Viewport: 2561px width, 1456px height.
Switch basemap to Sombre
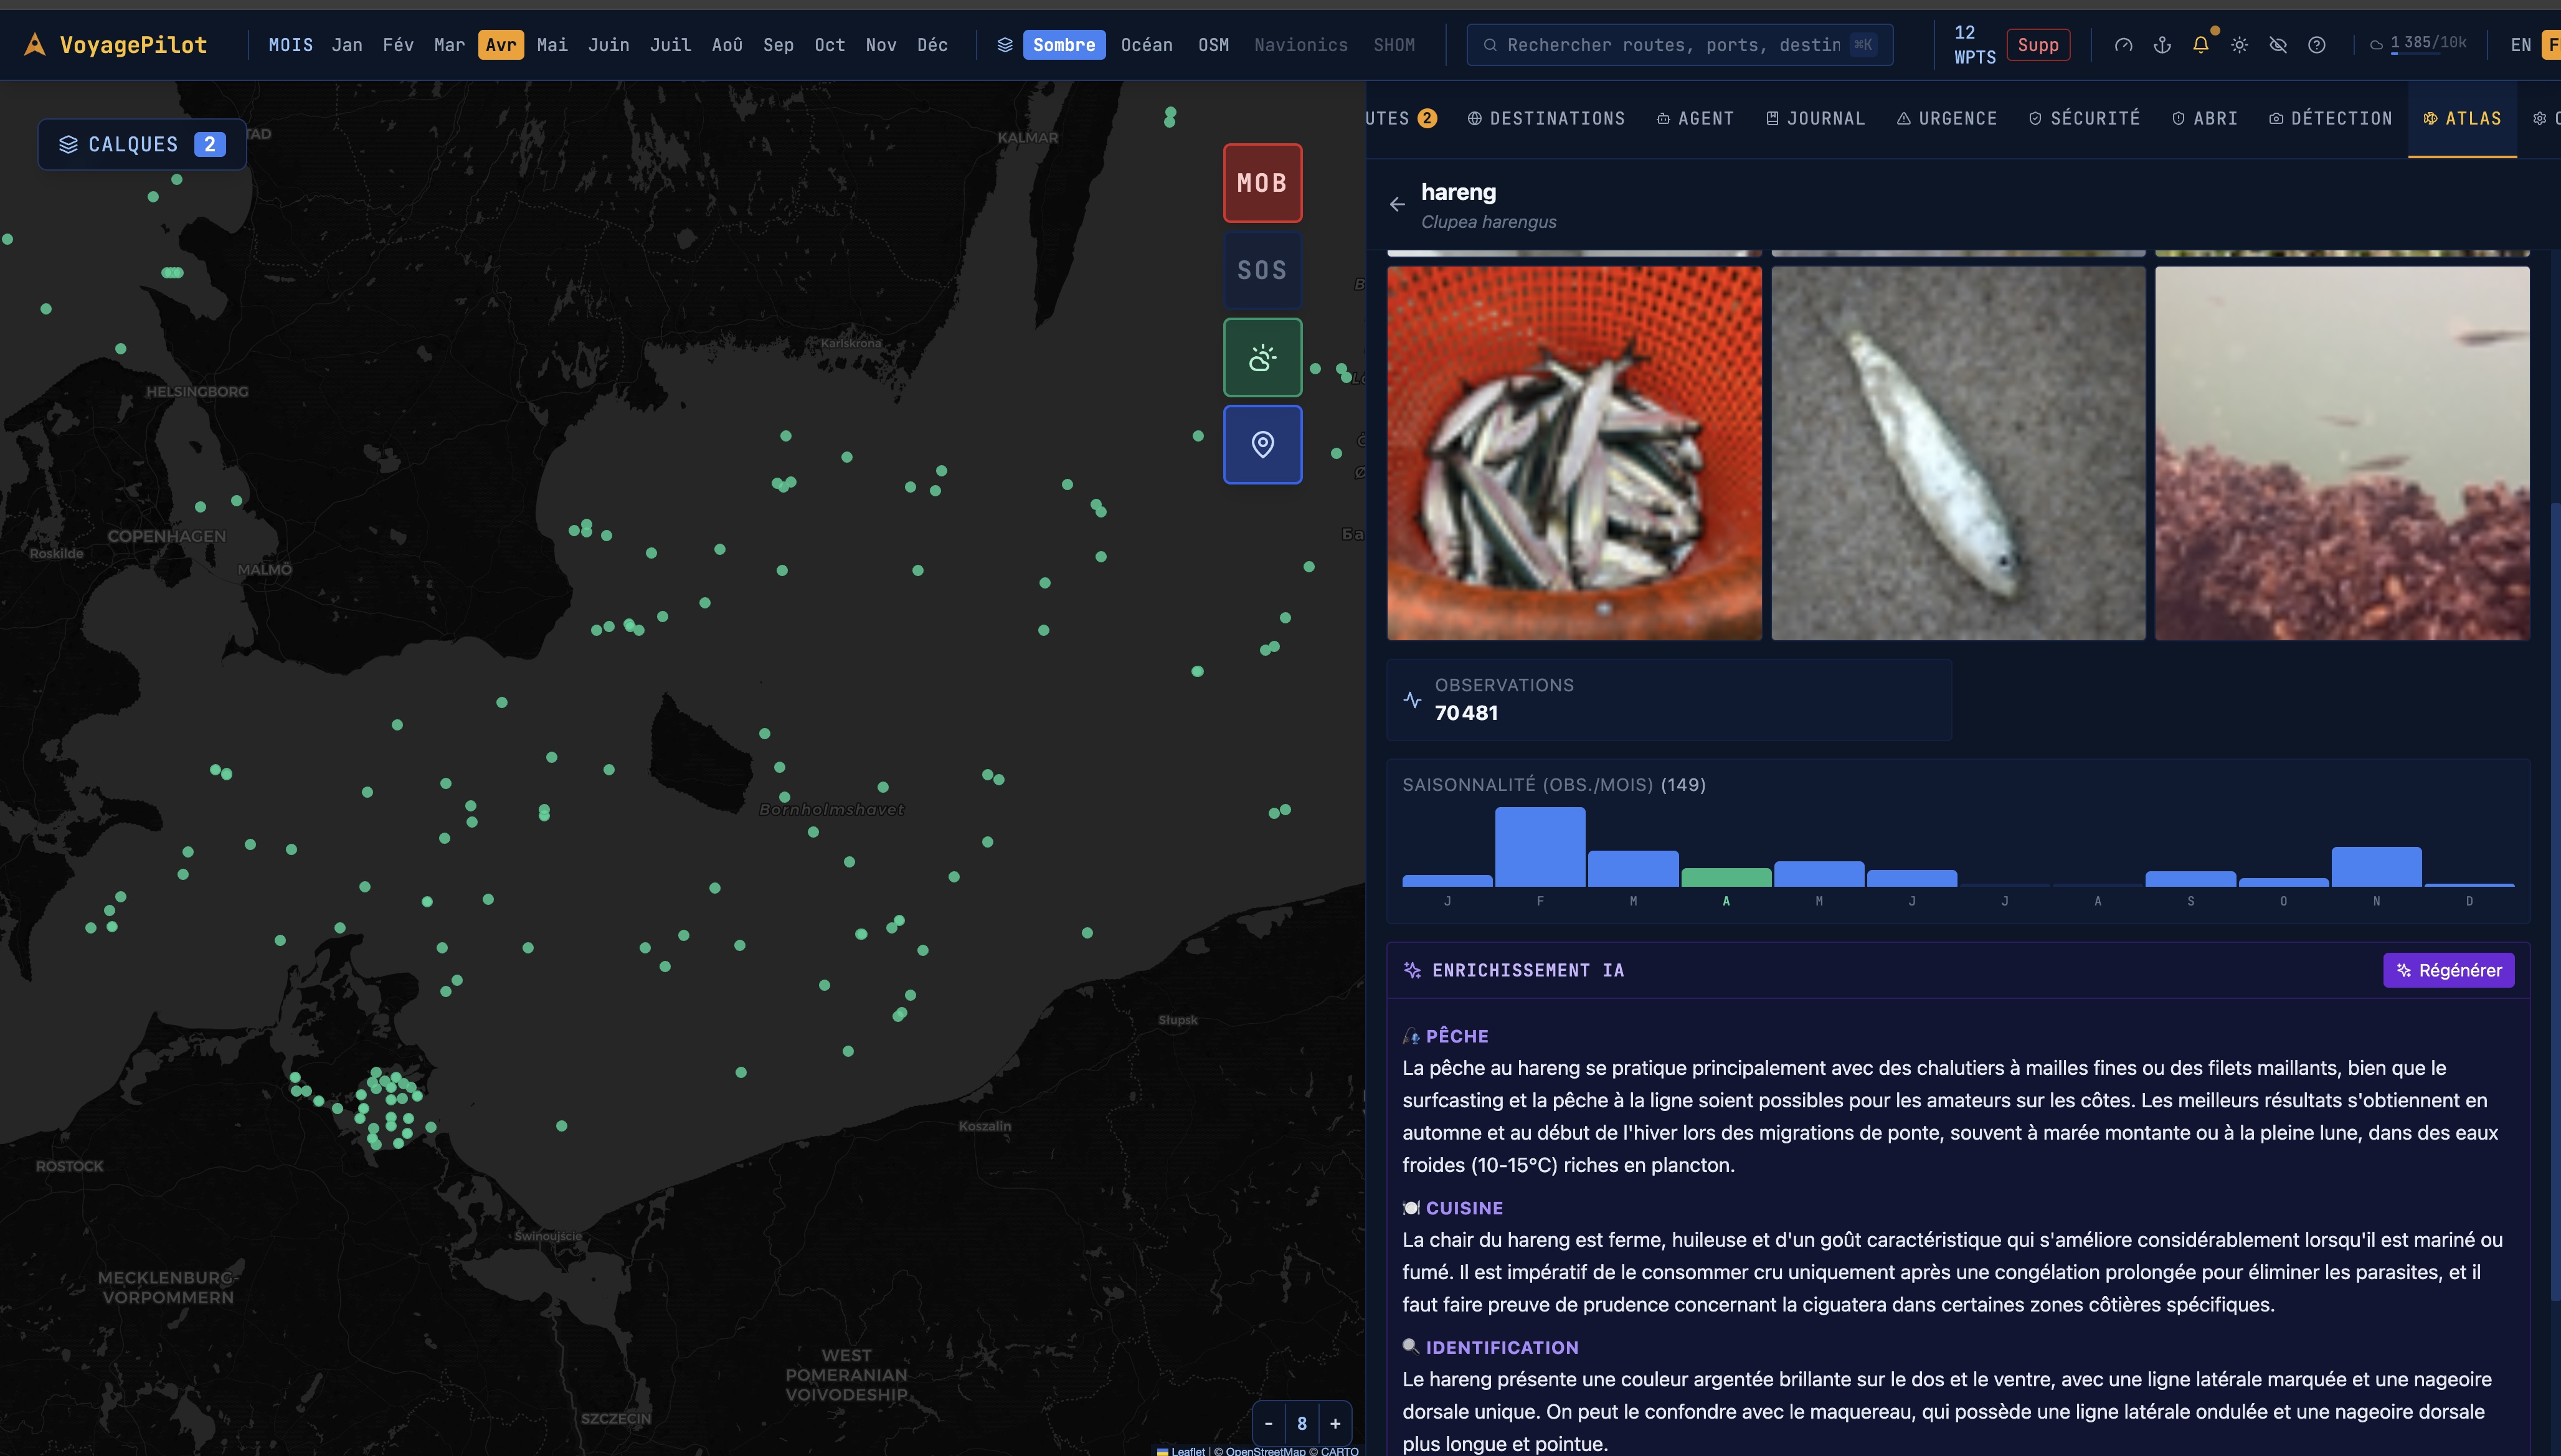coord(1064,45)
